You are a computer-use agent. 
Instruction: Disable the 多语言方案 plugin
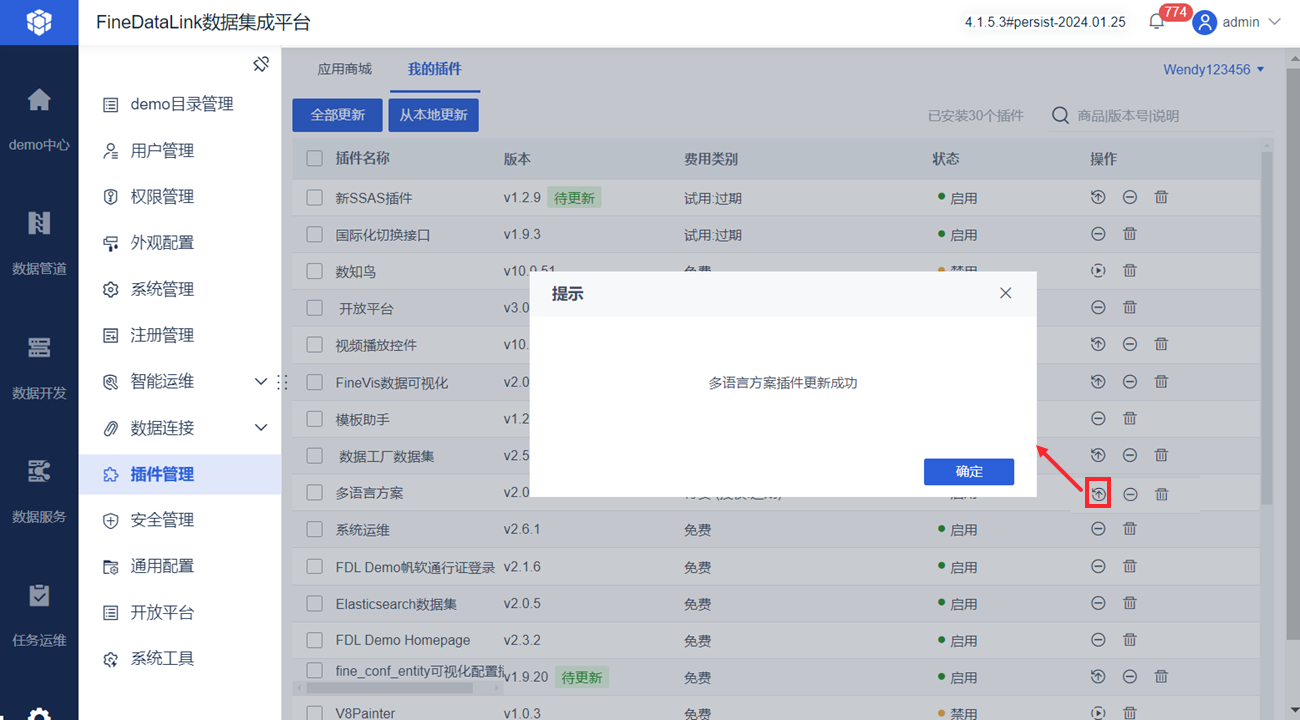pyautogui.click(x=1130, y=494)
